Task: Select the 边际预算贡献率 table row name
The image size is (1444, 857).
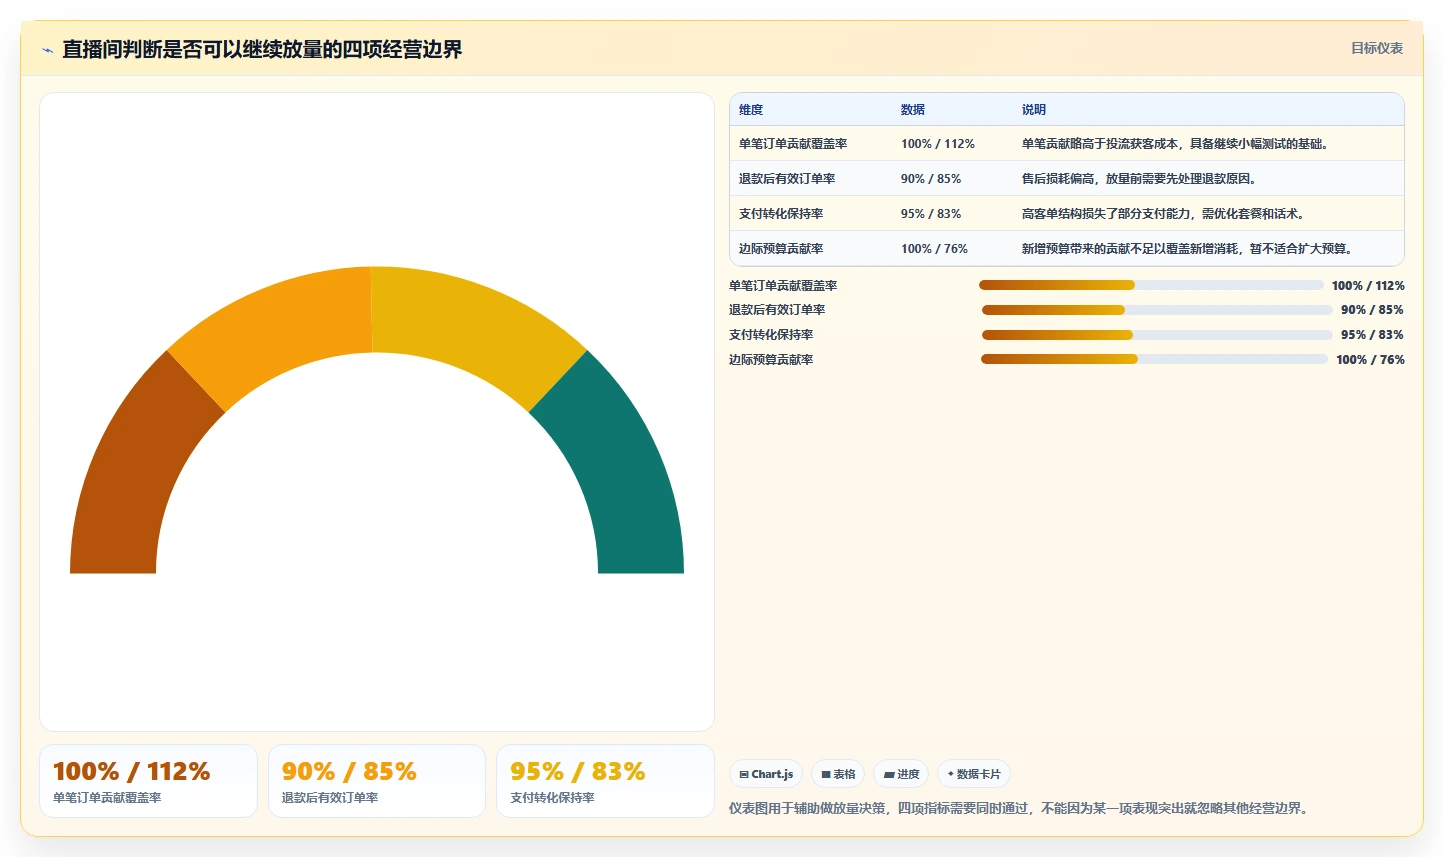Action: pos(781,249)
